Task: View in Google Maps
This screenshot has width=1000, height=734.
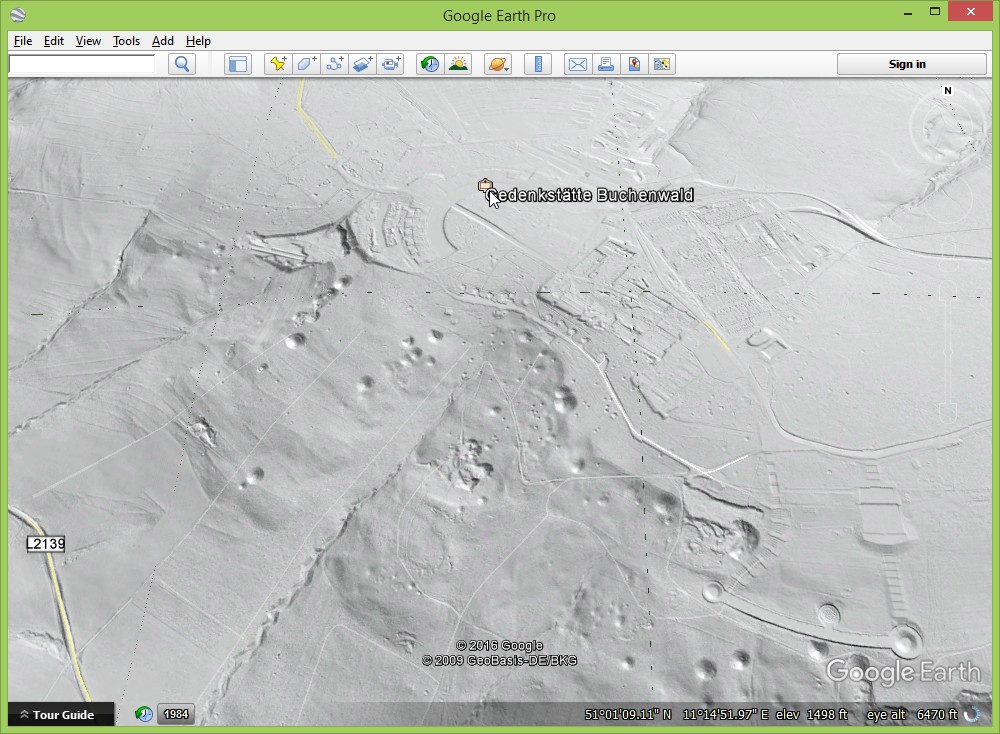Action: coord(634,64)
